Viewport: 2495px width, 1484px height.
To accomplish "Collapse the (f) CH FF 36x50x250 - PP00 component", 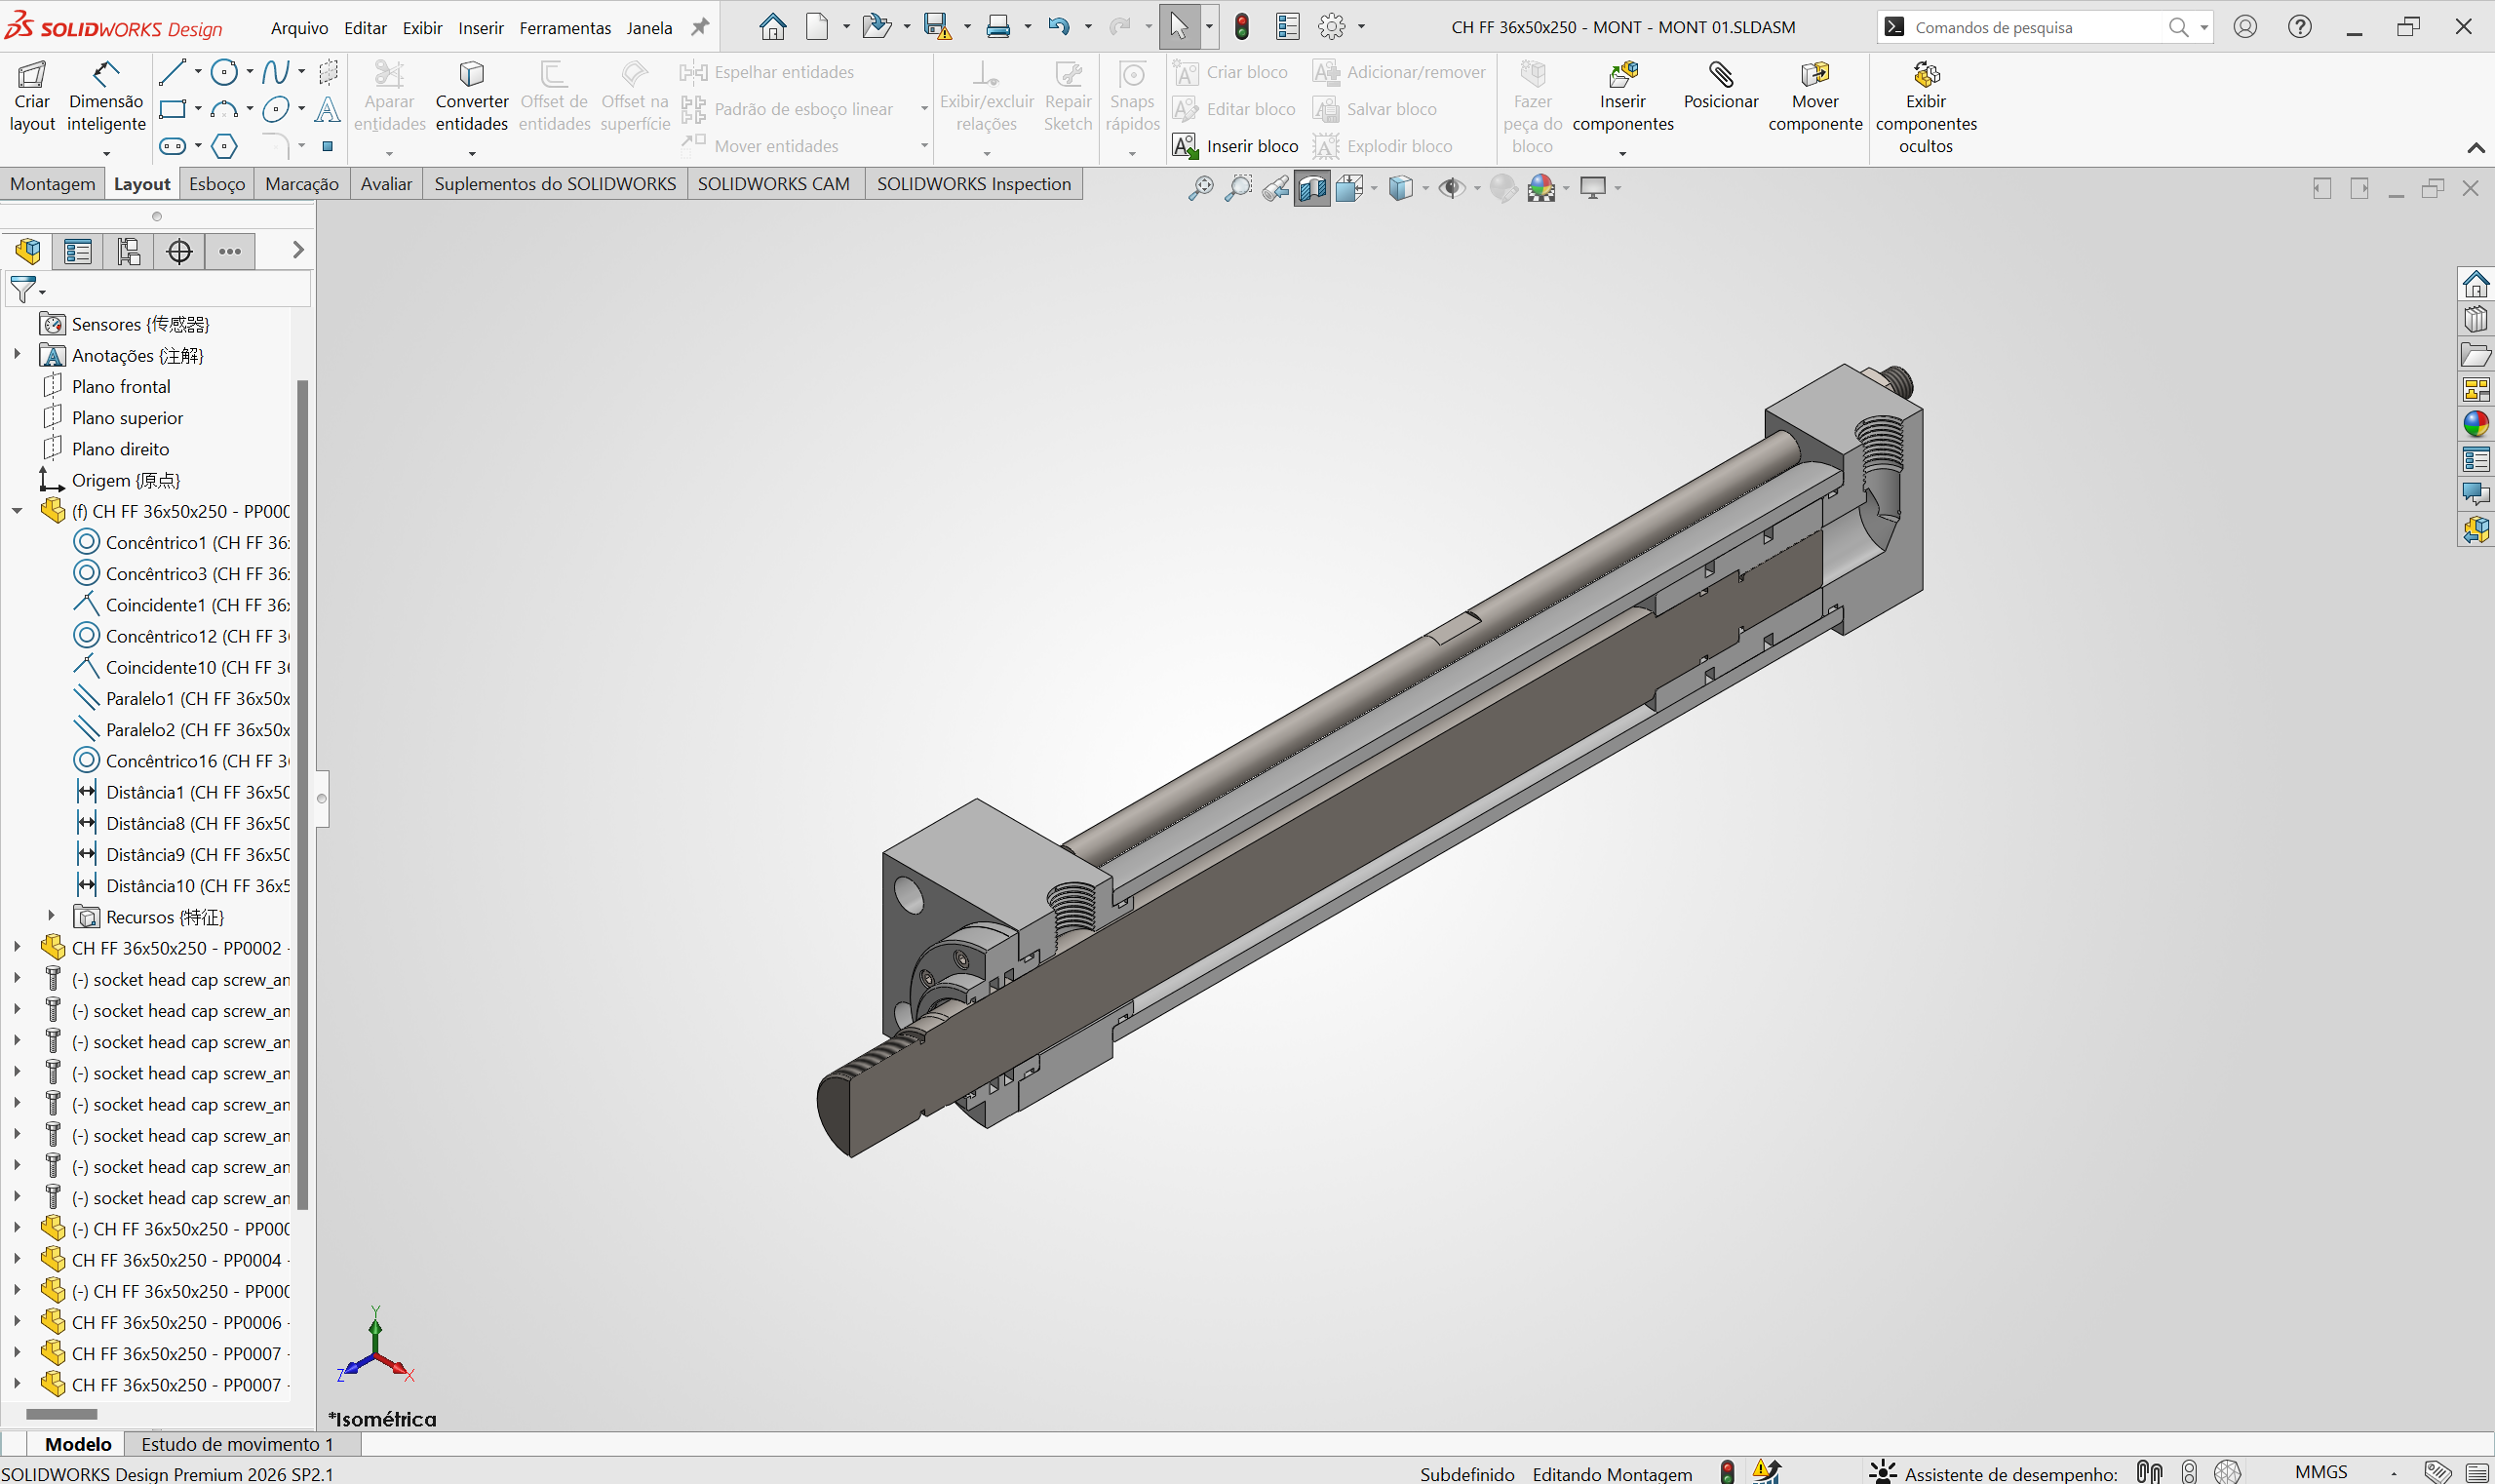I will (x=17, y=511).
